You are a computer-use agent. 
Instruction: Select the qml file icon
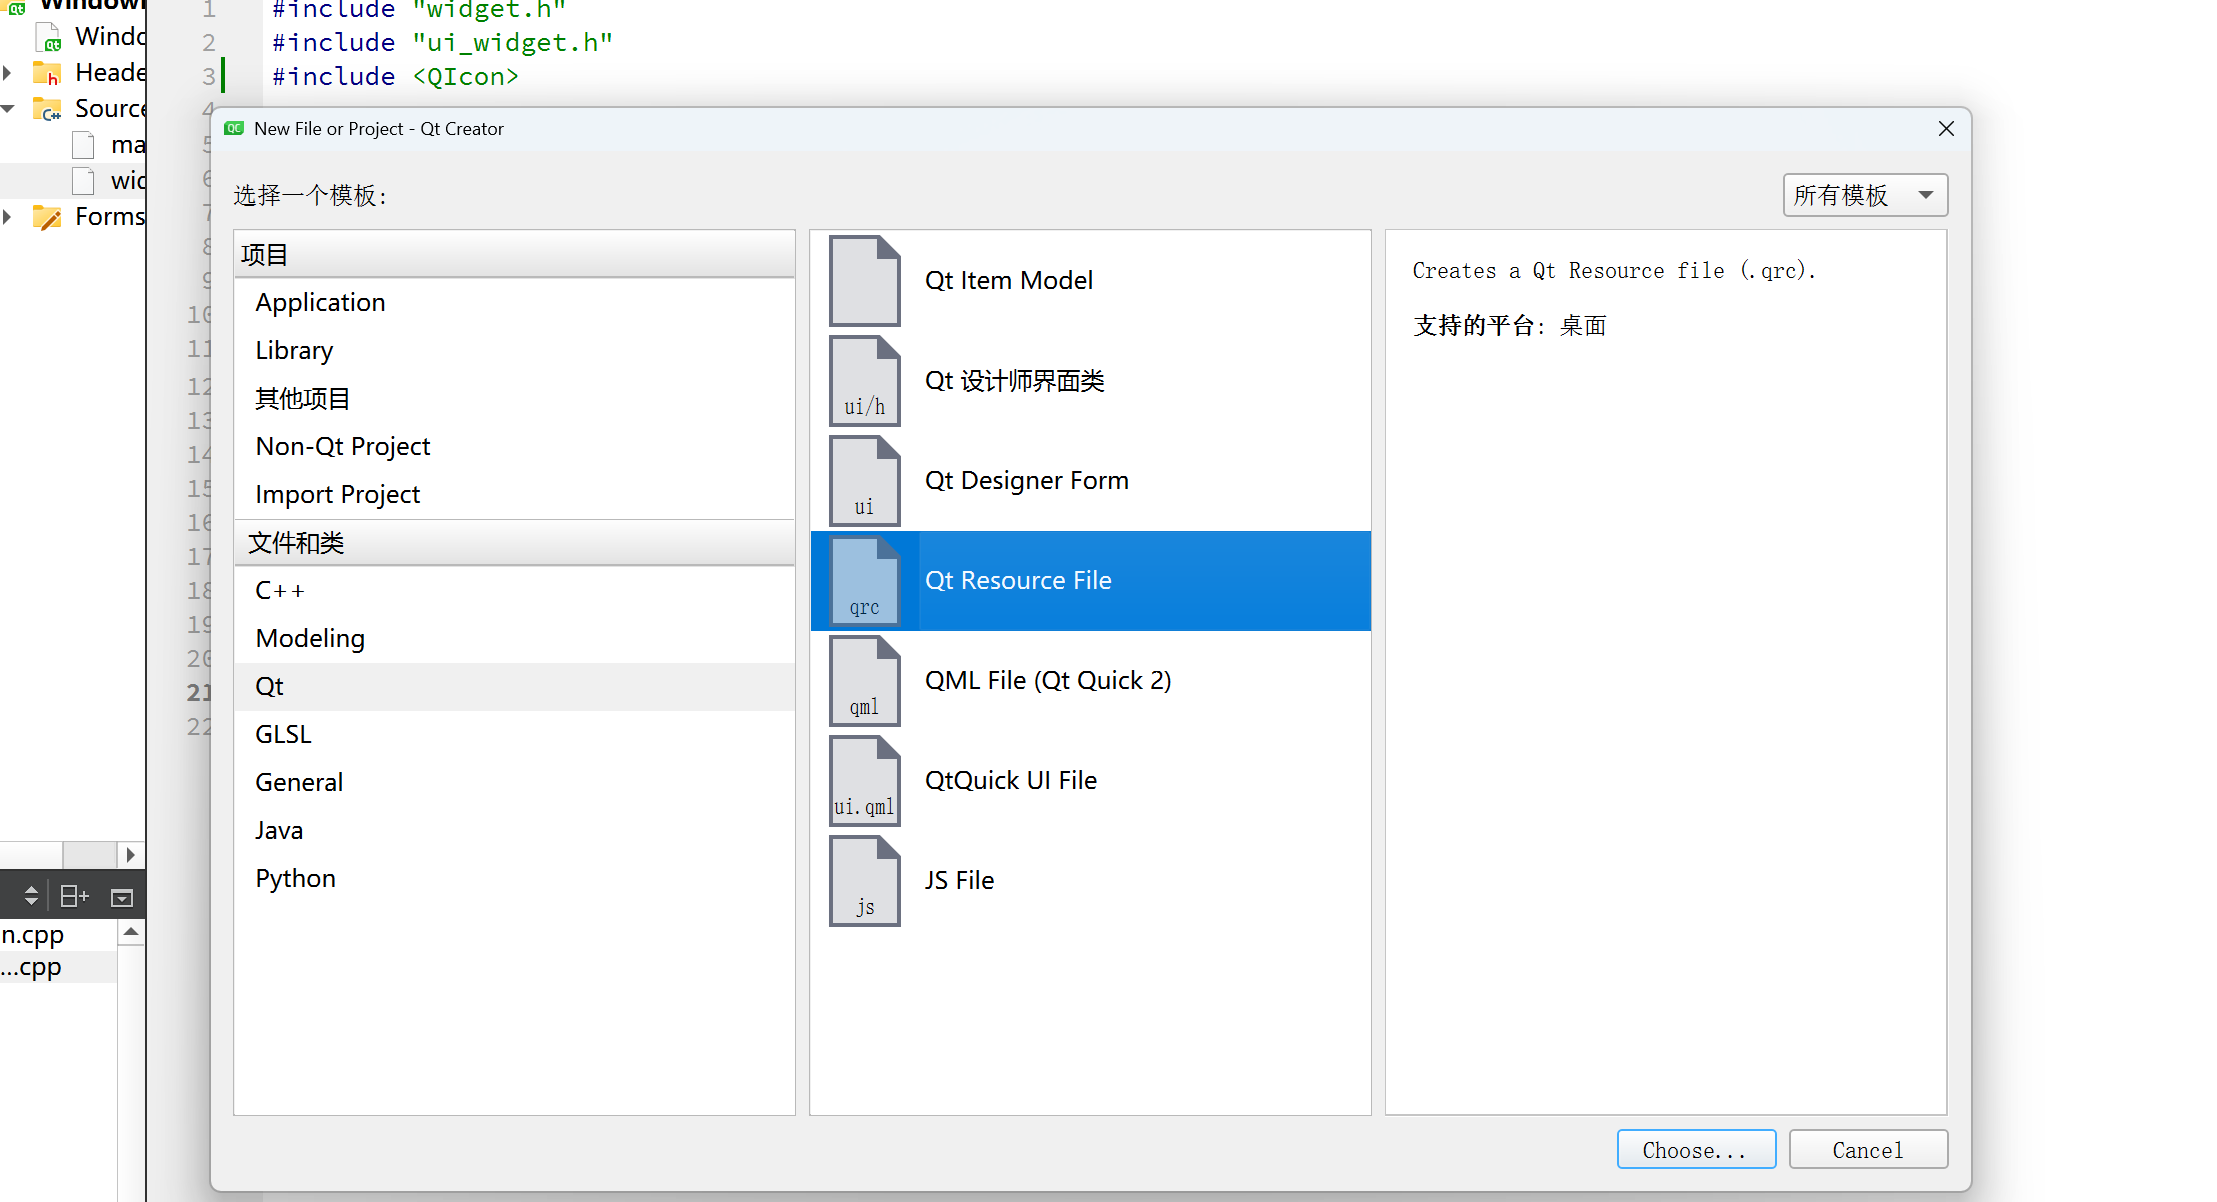(x=865, y=681)
